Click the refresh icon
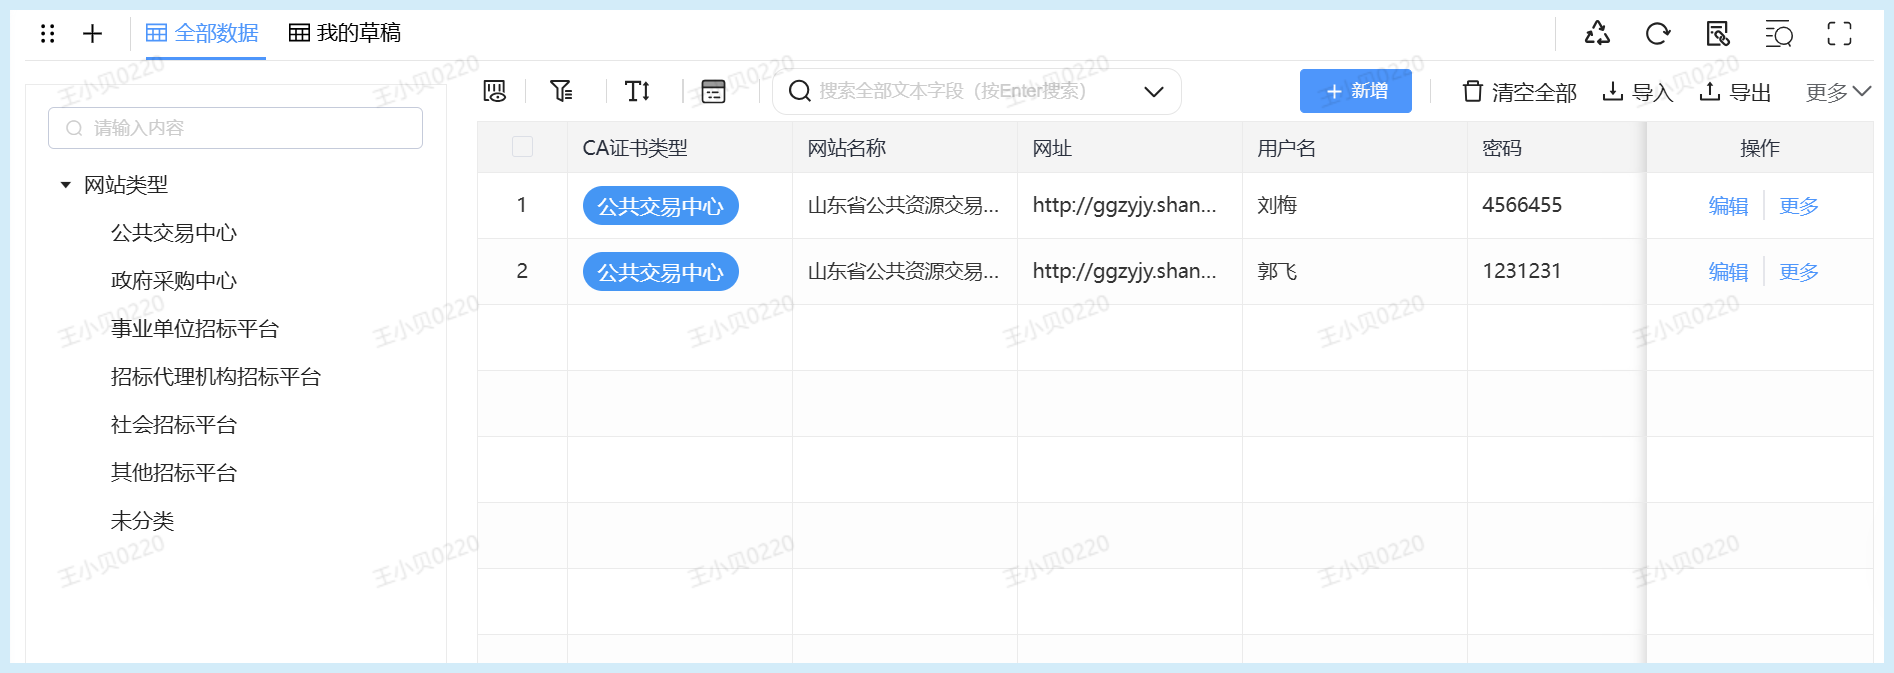Image resolution: width=1894 pixels, height=673 pixels. 1657,34
